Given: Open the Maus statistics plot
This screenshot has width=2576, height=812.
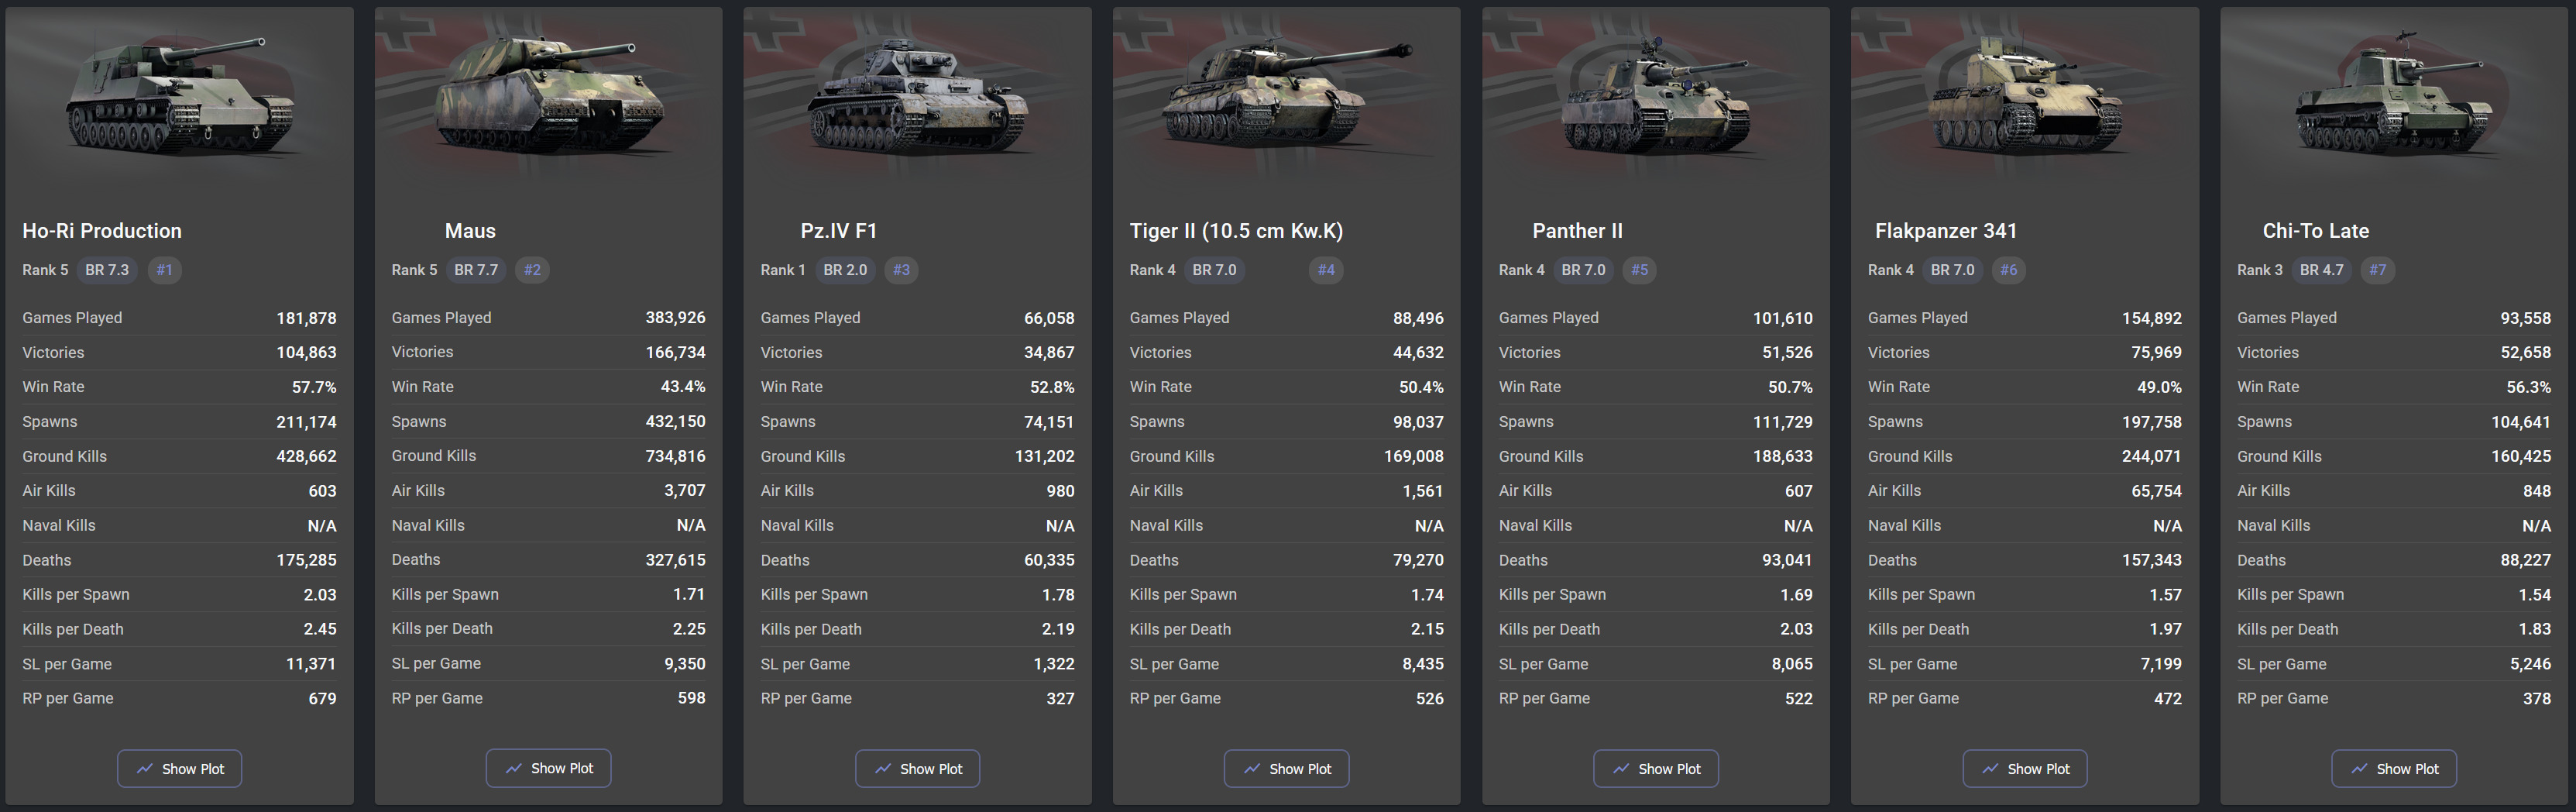Looking at the screenshot, I should pyautogui.click(x=548, y=768).
